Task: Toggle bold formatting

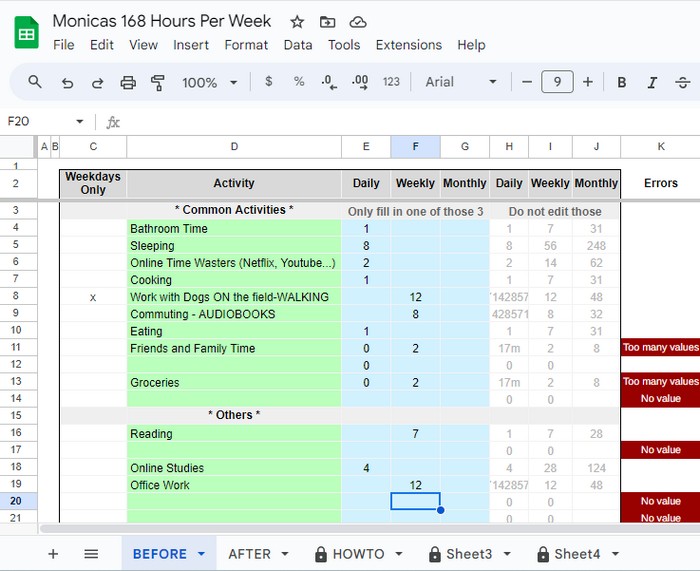Action: pos(621,82)
